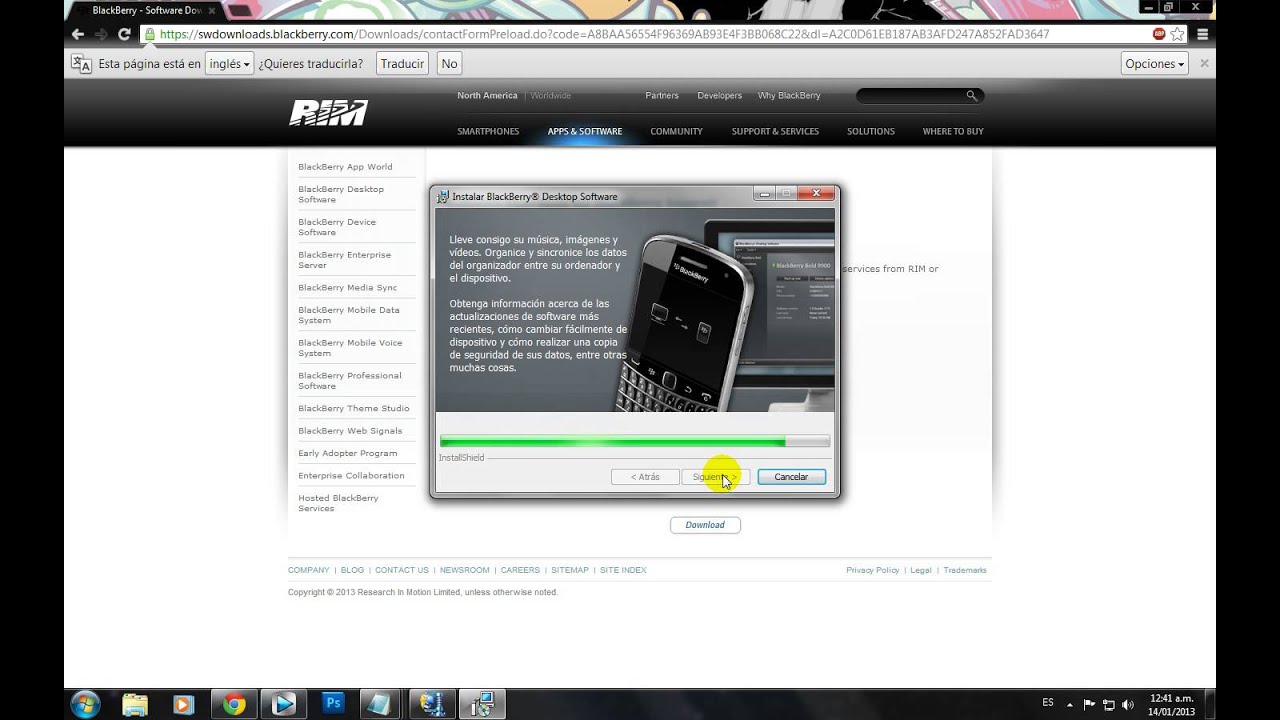The width and height of the screenshot is (1280, 720).
Task: Click the No button in translate bar
Action: coord(450,63)
